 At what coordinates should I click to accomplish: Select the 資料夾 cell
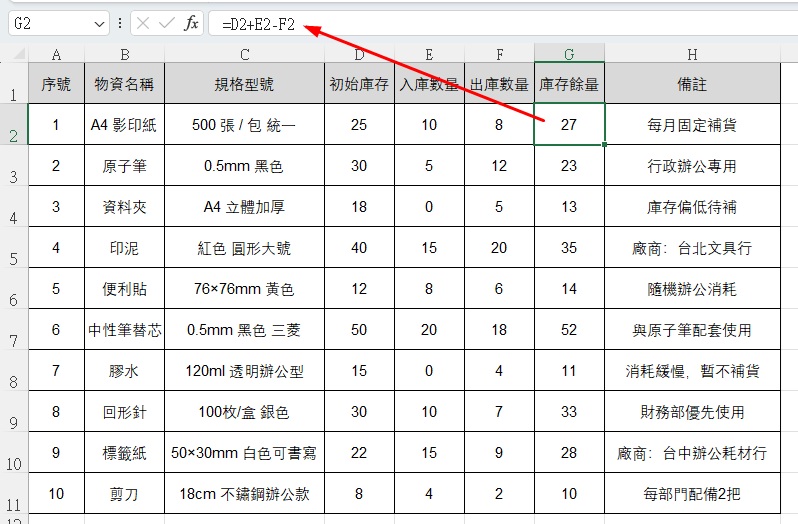click(x=124, y=207)
